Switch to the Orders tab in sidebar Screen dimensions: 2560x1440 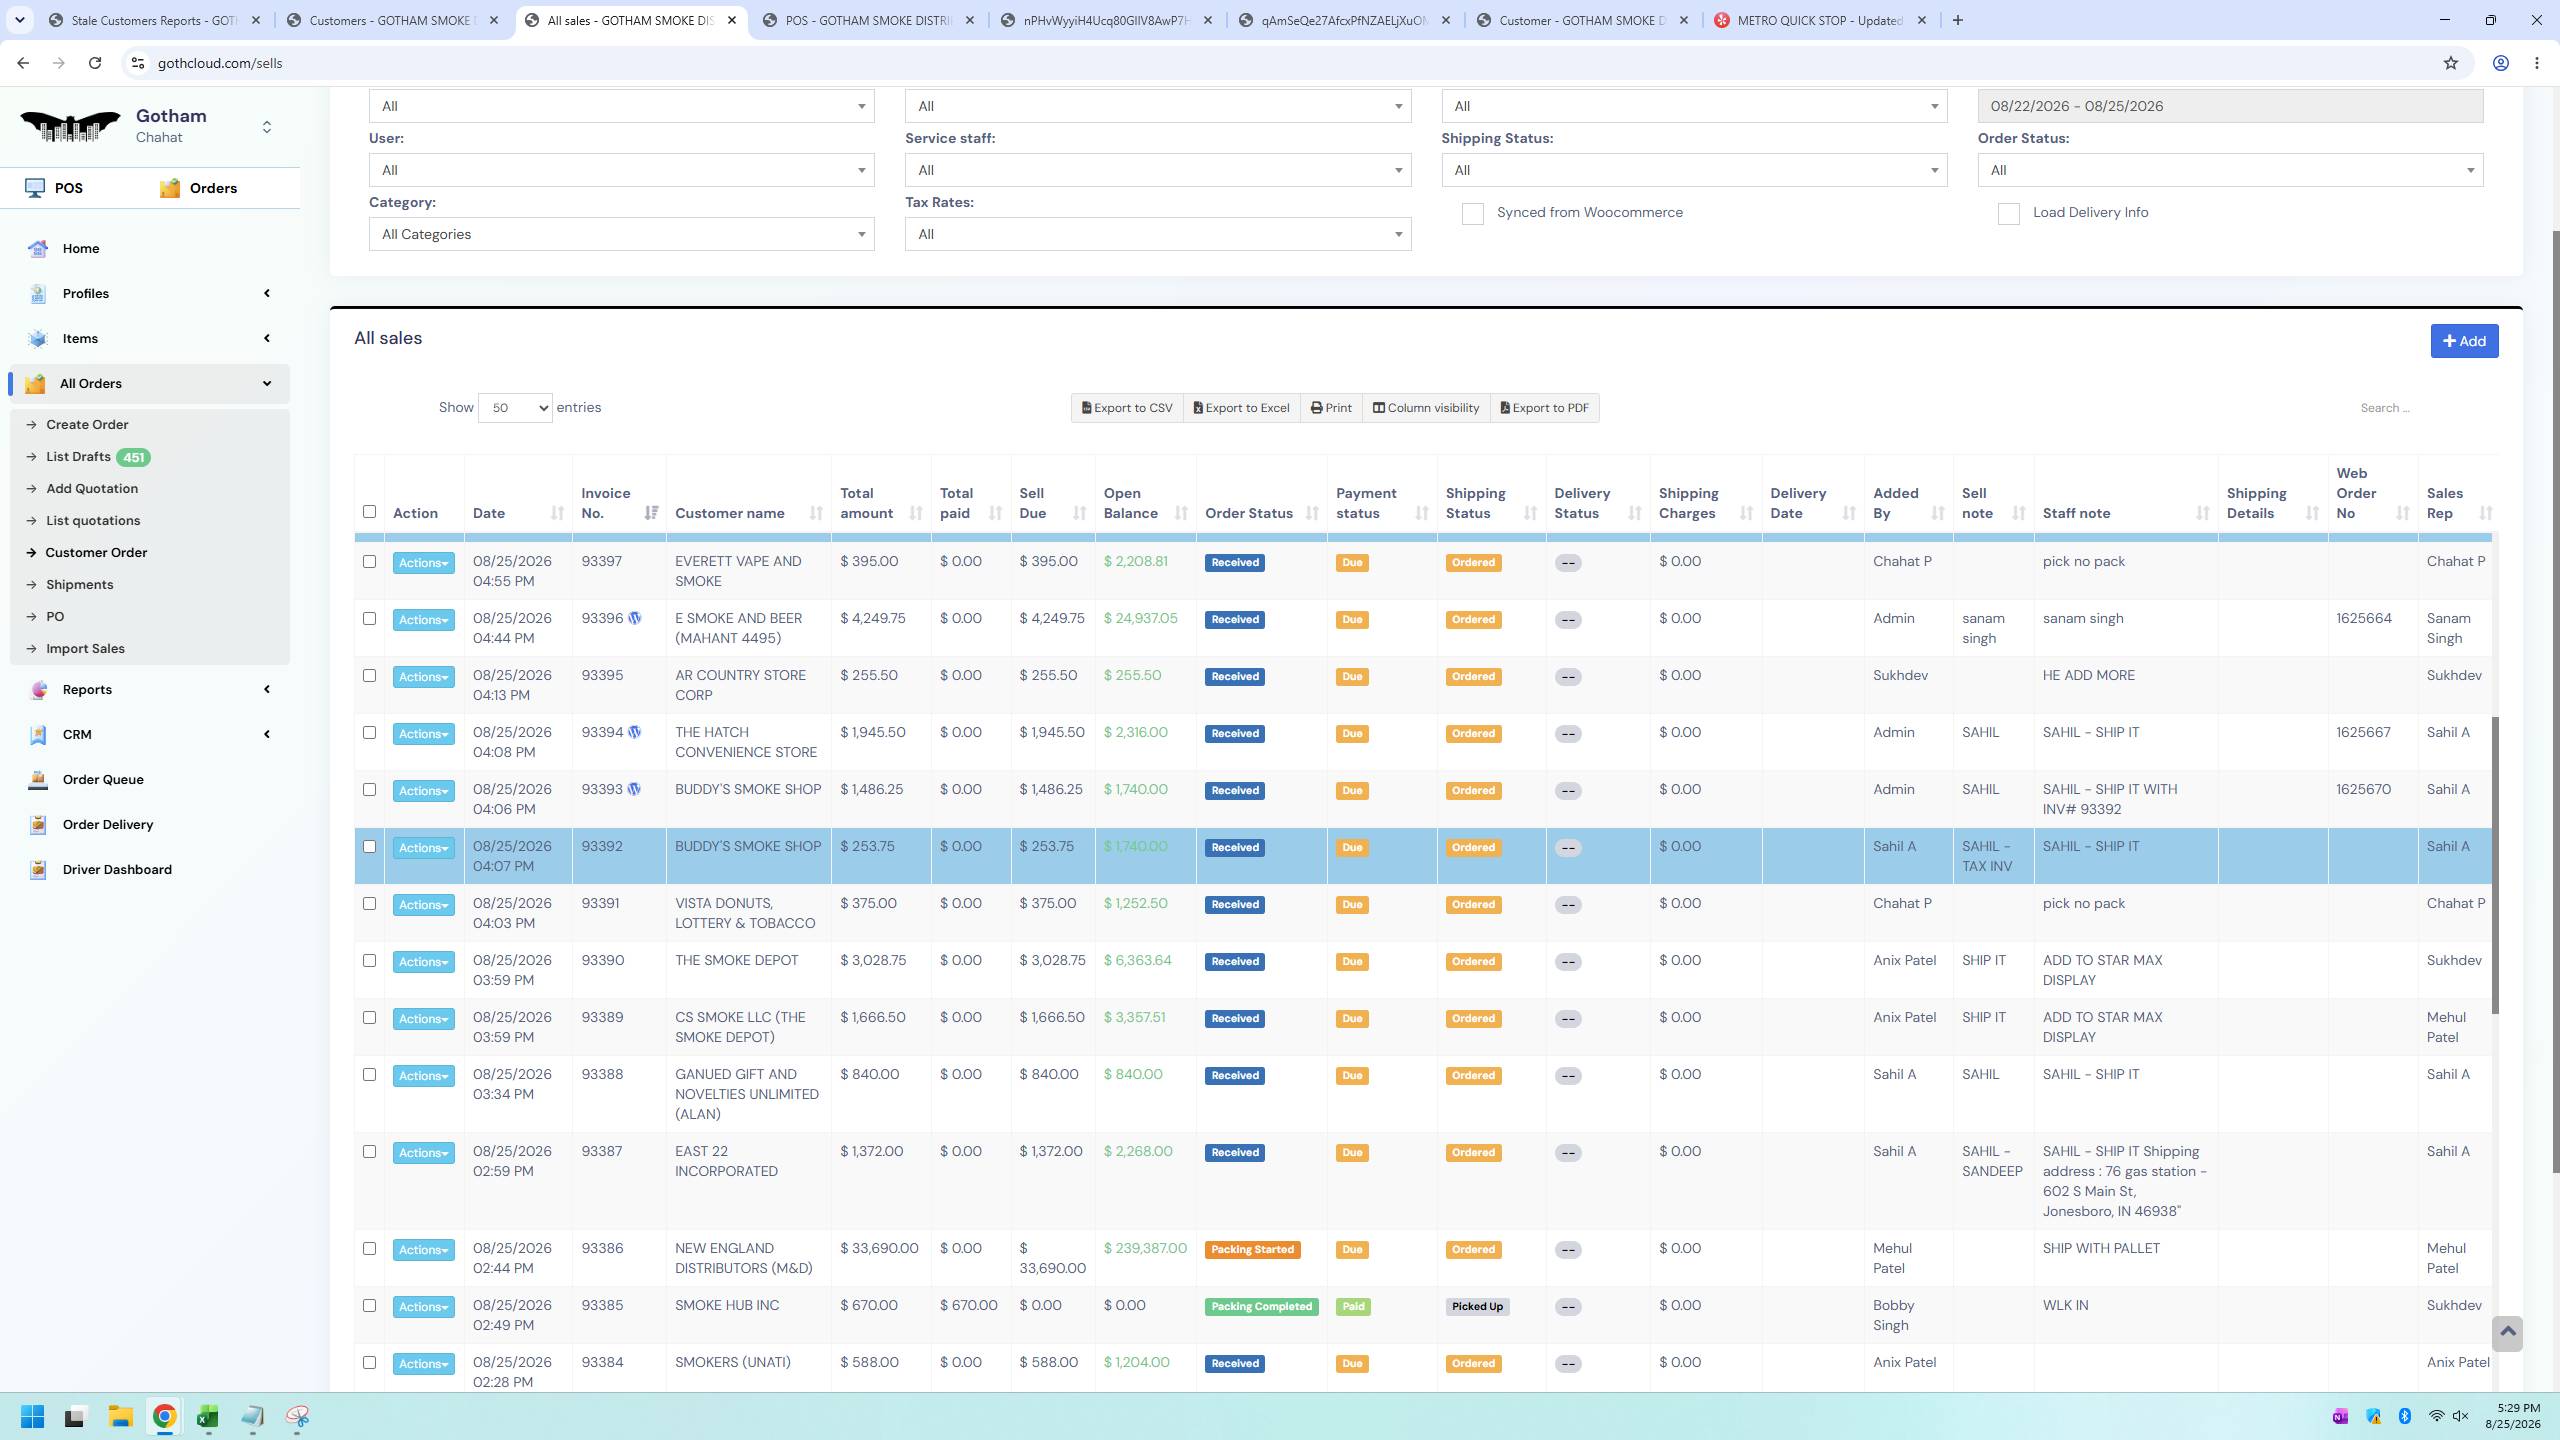(198, 188)
